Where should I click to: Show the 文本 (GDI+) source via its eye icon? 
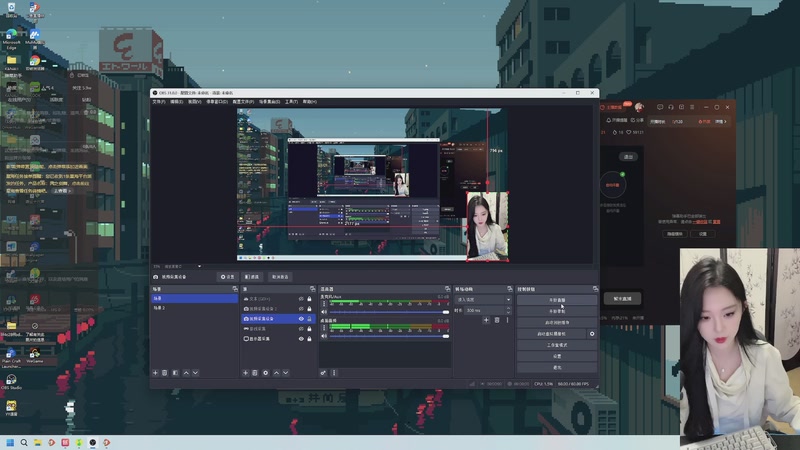(301, 299)
